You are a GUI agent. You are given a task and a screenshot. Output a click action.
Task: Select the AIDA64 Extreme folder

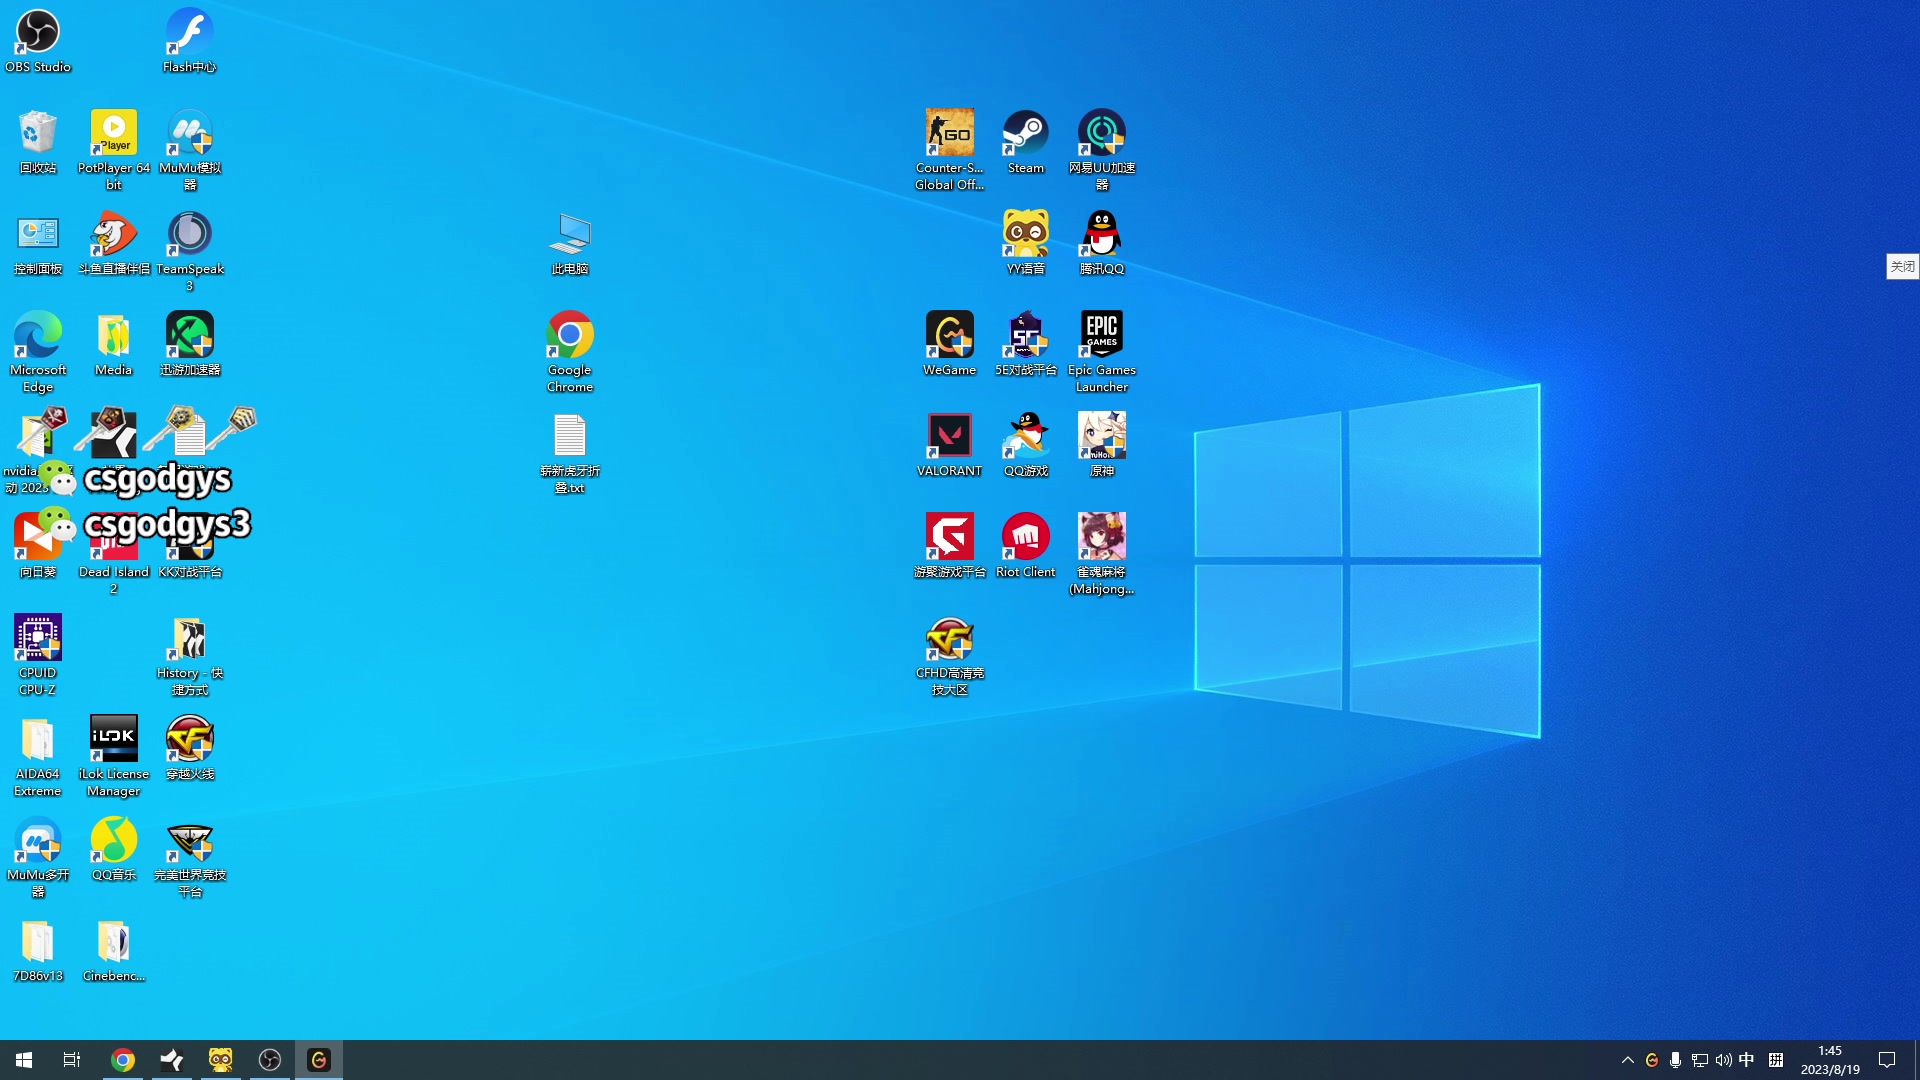click(x=38, y=756)
